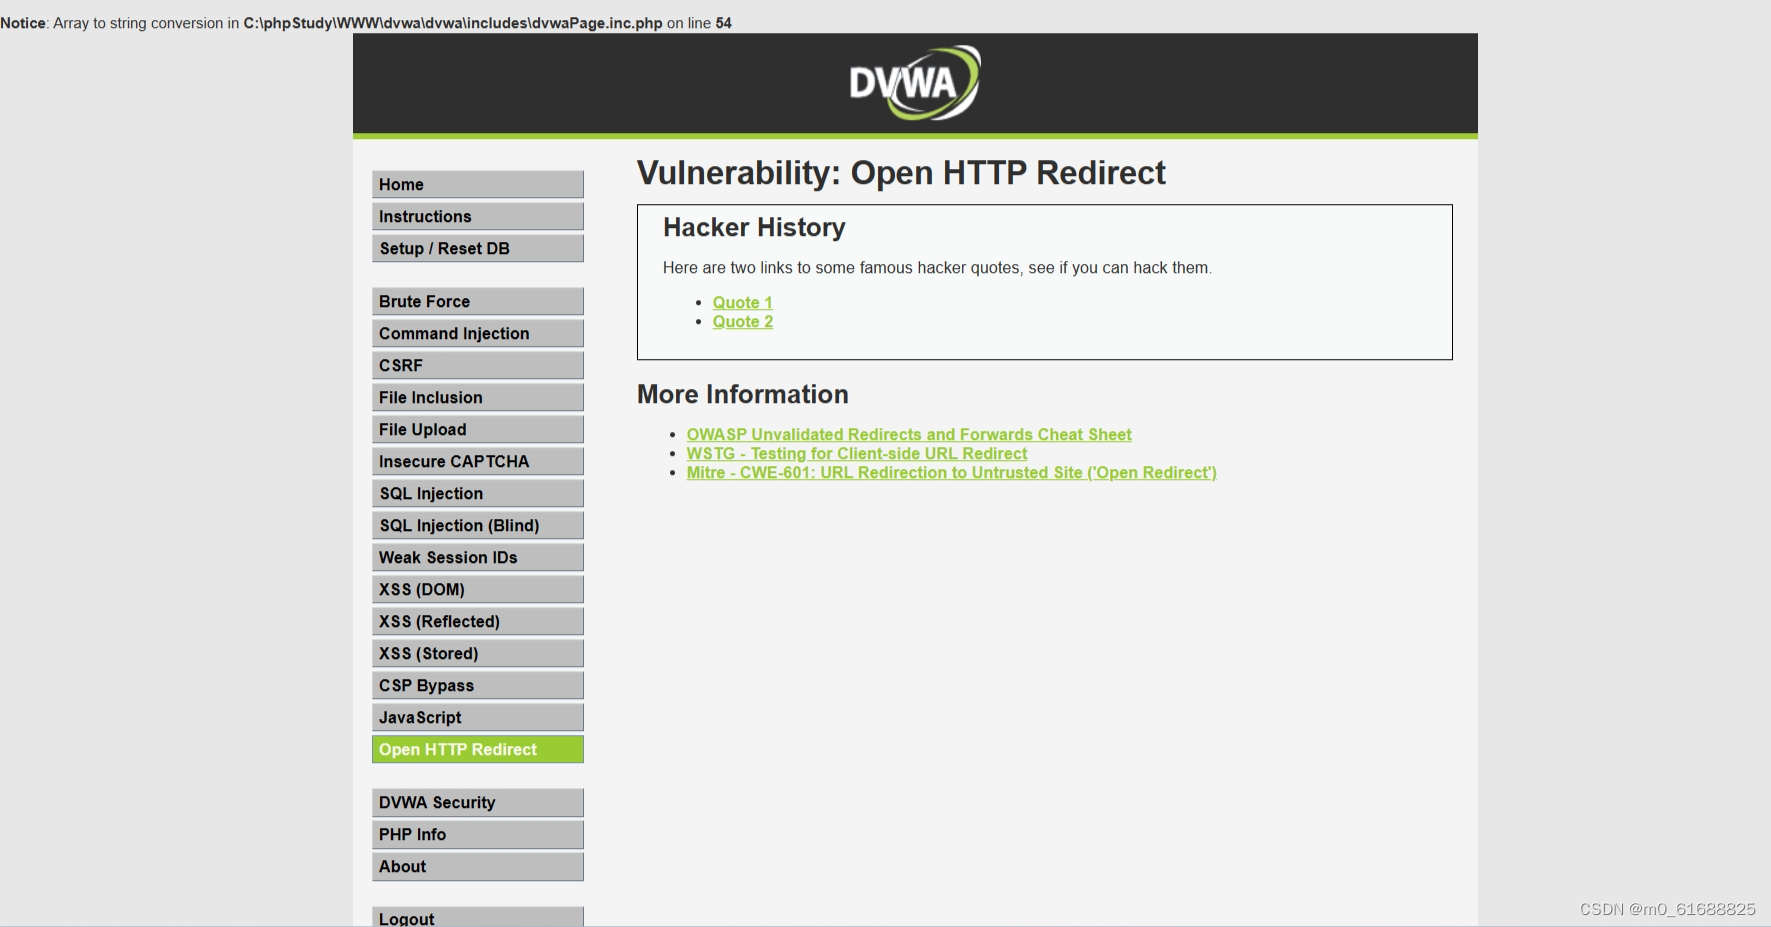
Task: Navigate to the CSRF module
Action: coord(477,365)
